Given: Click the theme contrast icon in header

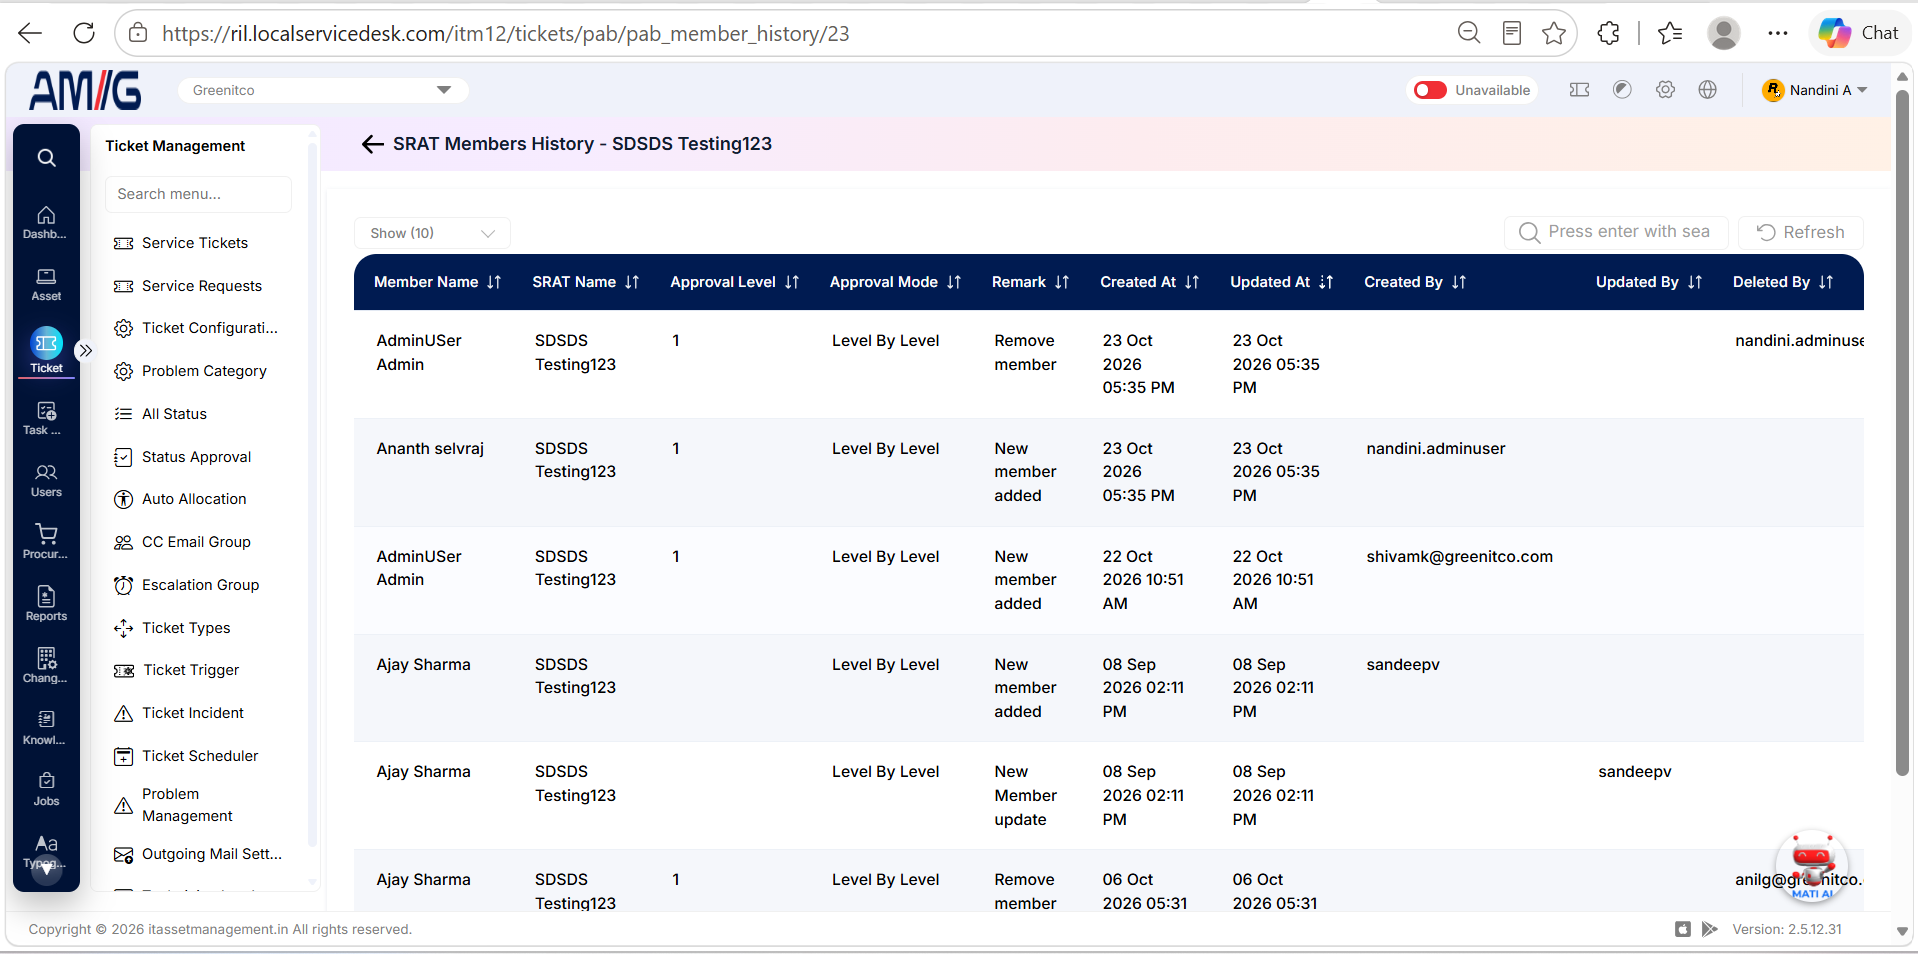Looking at the screenshot, I should 1622,90.
